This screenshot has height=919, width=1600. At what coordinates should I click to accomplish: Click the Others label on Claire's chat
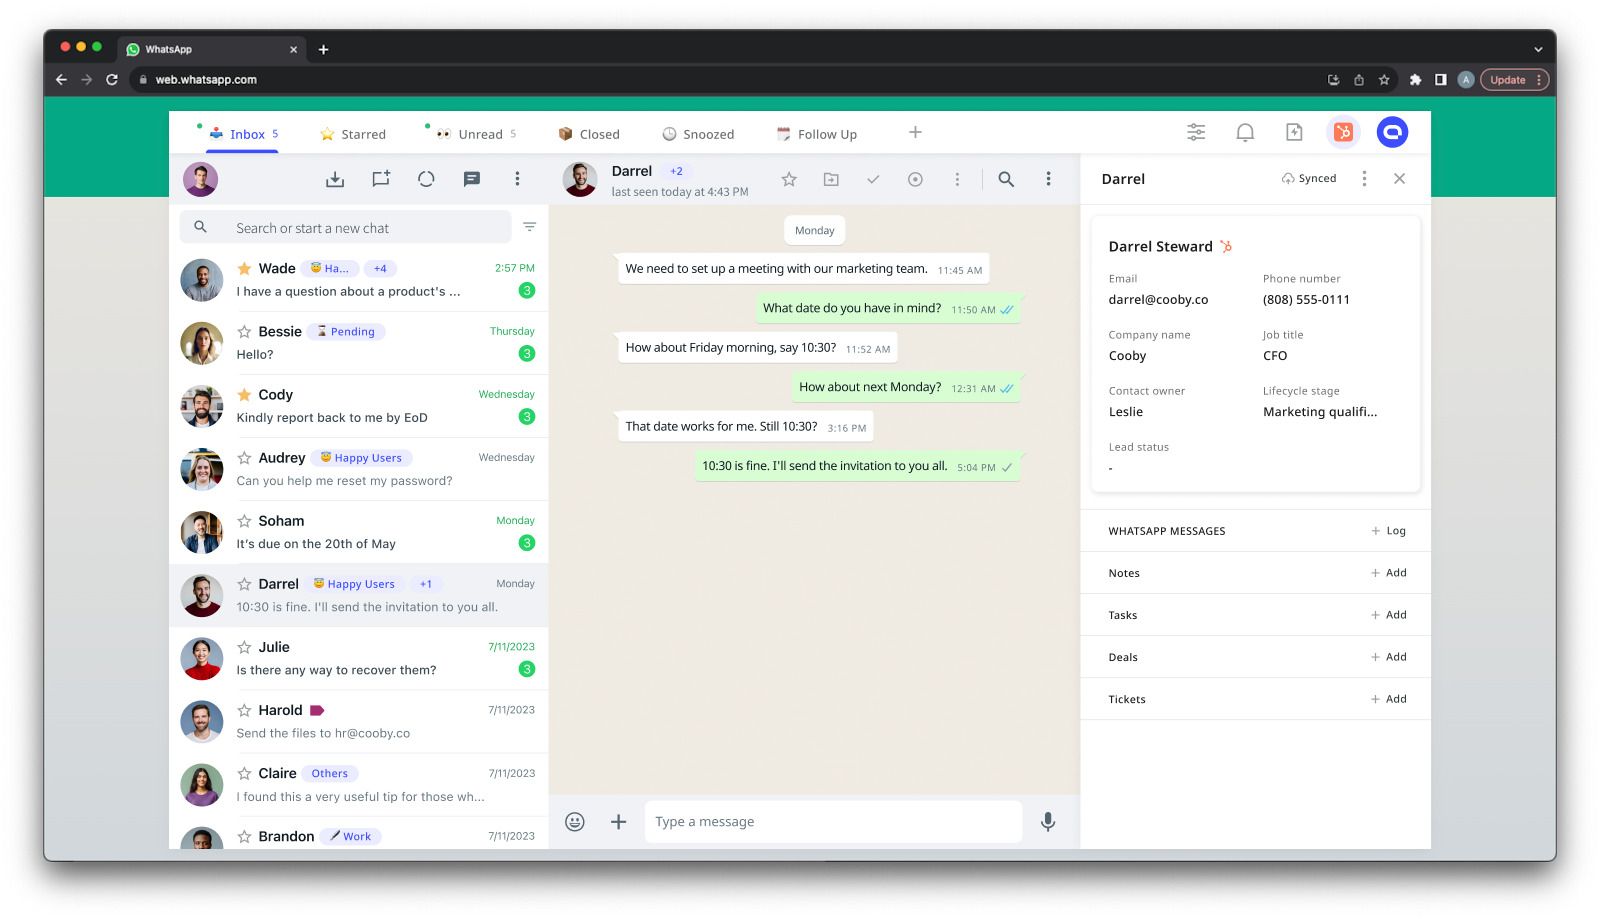coord(330,773)
